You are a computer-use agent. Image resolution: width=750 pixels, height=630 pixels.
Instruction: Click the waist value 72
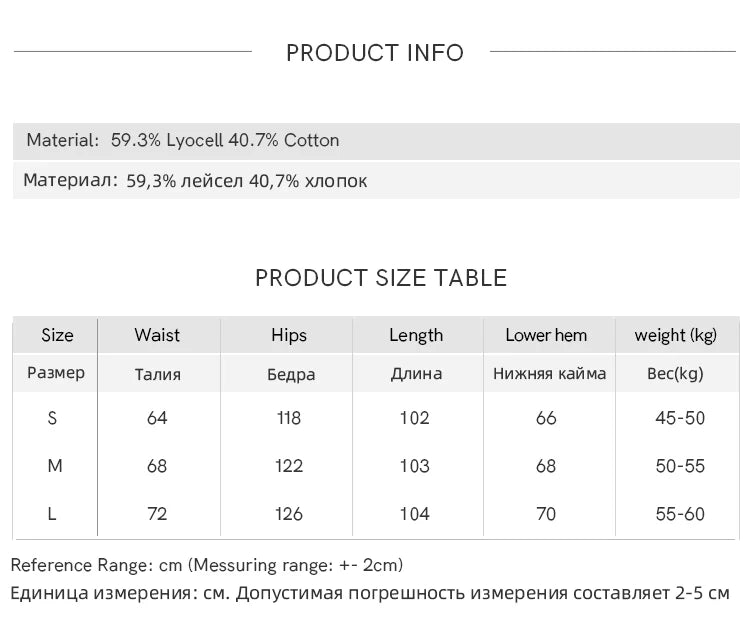point(157,514)
